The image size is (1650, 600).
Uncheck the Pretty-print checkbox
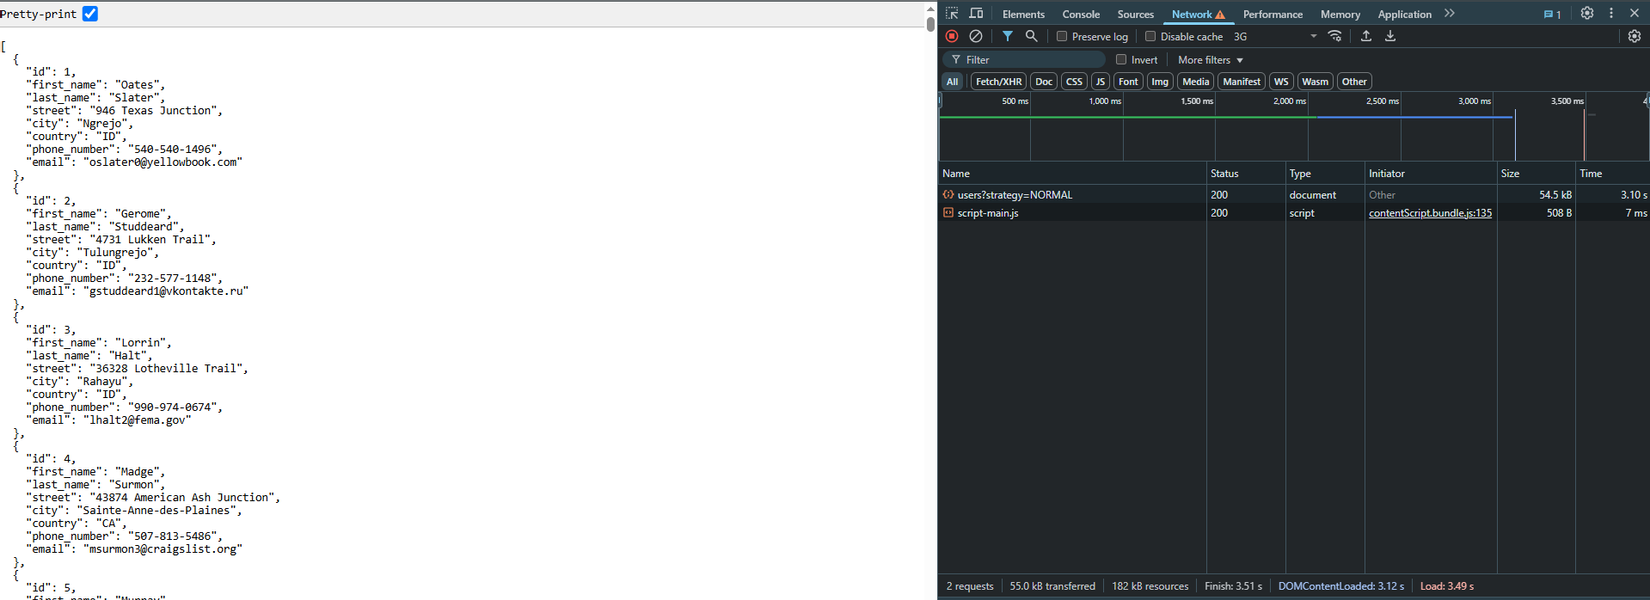[x=90, y=13]
